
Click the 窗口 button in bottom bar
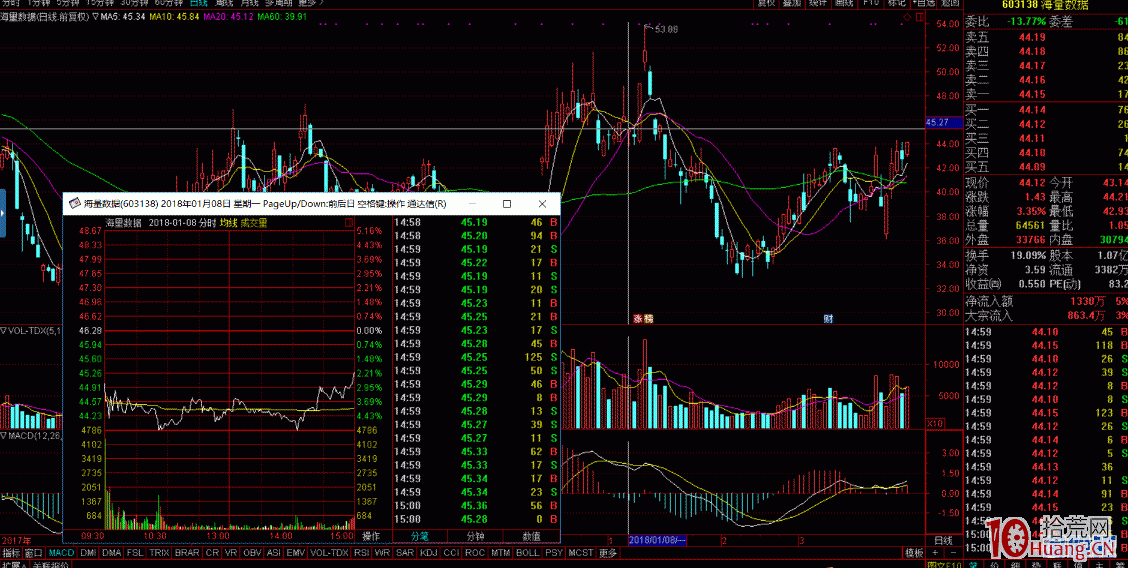(33, 553)
